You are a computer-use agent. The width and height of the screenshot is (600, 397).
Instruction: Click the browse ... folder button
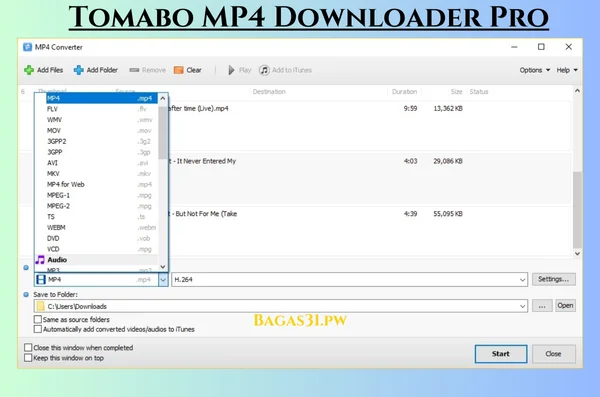pyautogui.click(x=542, y=306)
